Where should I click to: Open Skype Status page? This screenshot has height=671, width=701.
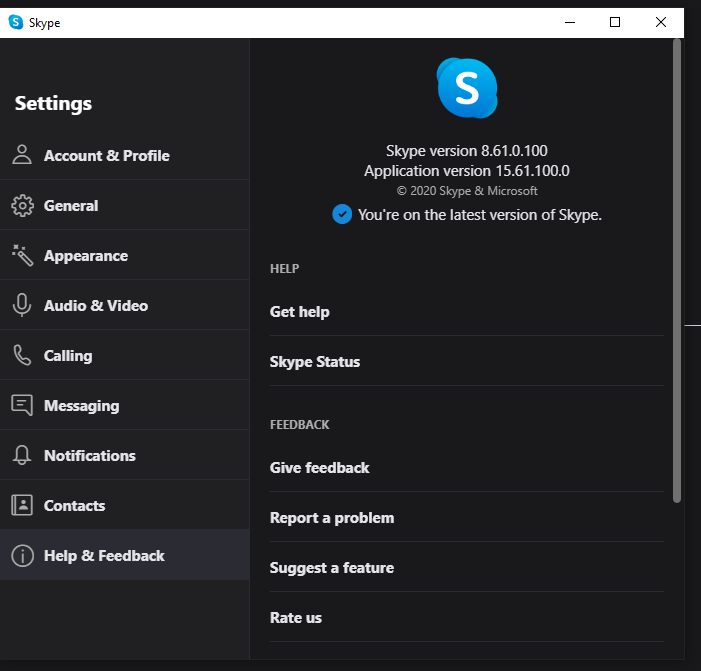pos(315,362)
